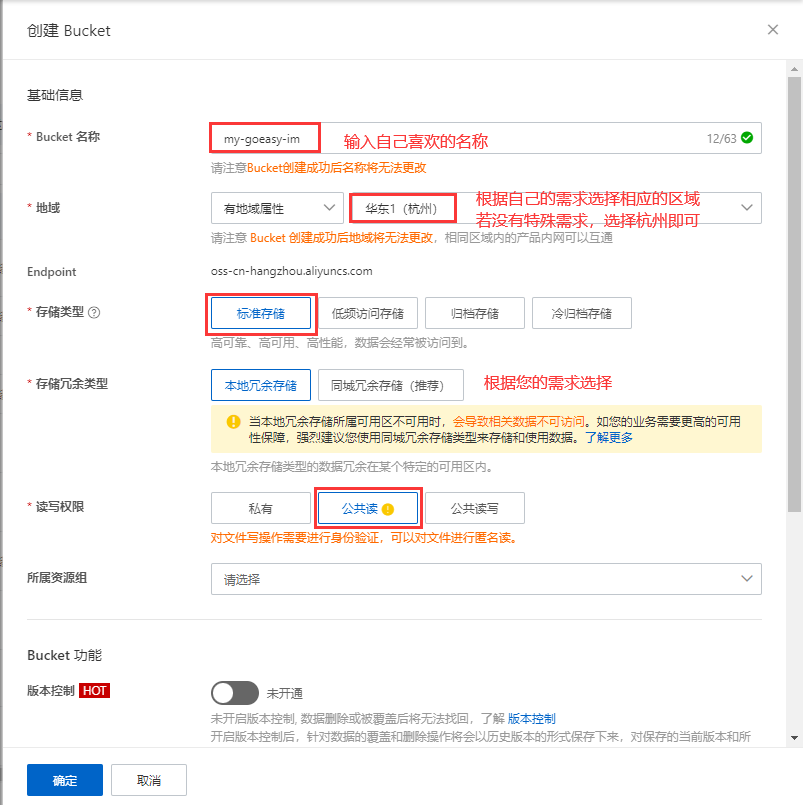The height and width of the screenshot is (805, 803).
Task: Choose 归档存储 storage type
Action: point(475,313)
